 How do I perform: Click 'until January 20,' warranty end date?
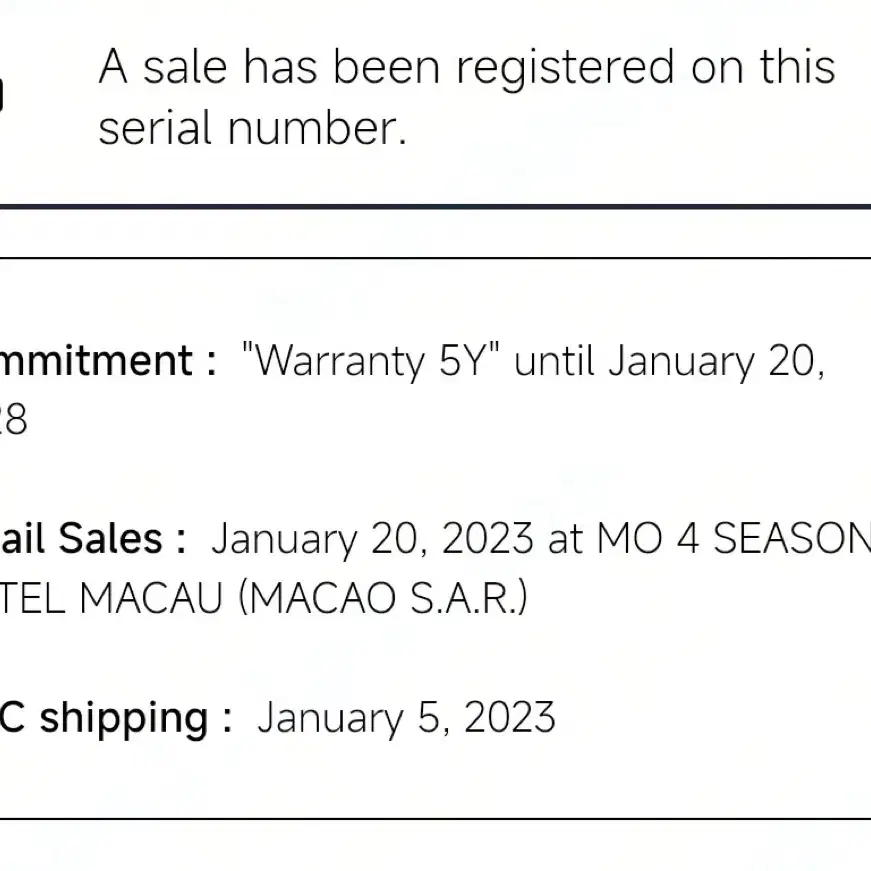coord(669,361)
